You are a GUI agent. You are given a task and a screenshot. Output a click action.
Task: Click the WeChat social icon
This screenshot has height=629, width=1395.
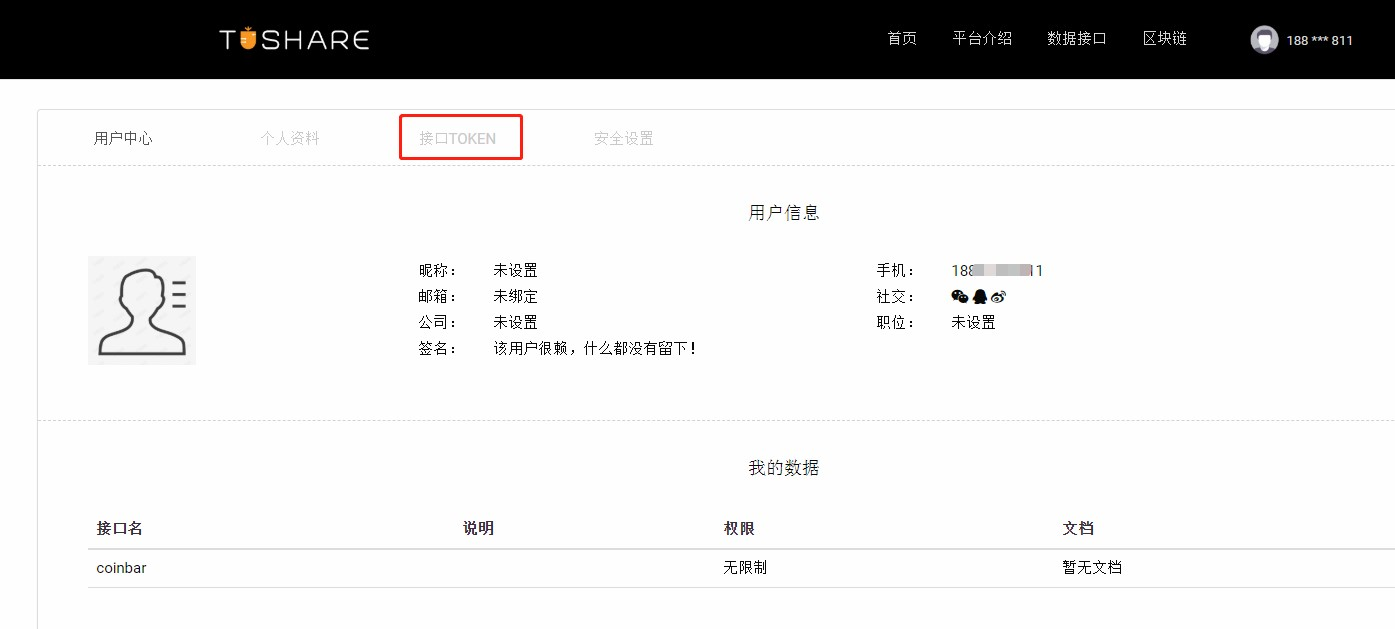(x=959, y=296)
